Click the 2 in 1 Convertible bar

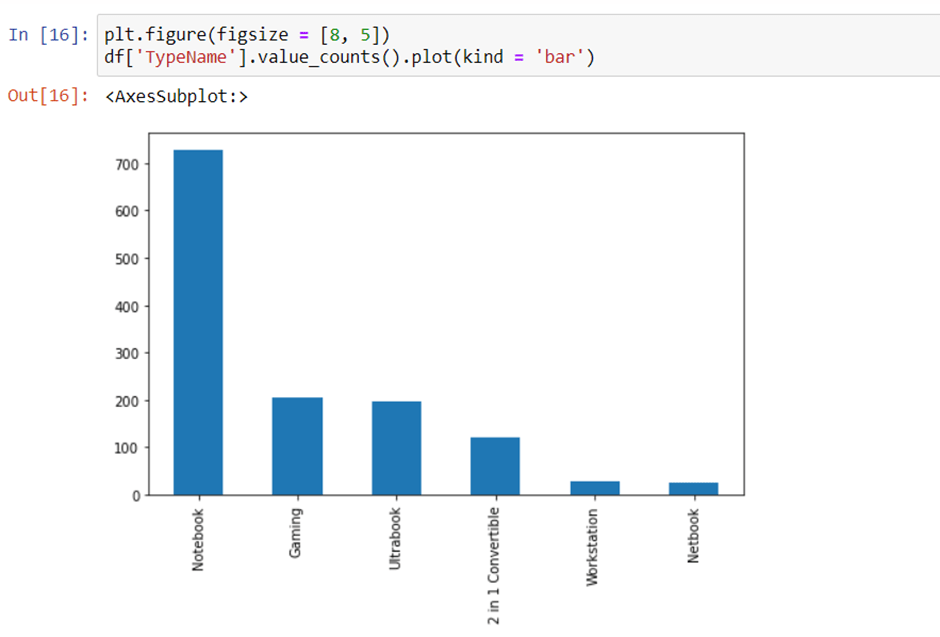pyautogui.click(x=495, y=466)
